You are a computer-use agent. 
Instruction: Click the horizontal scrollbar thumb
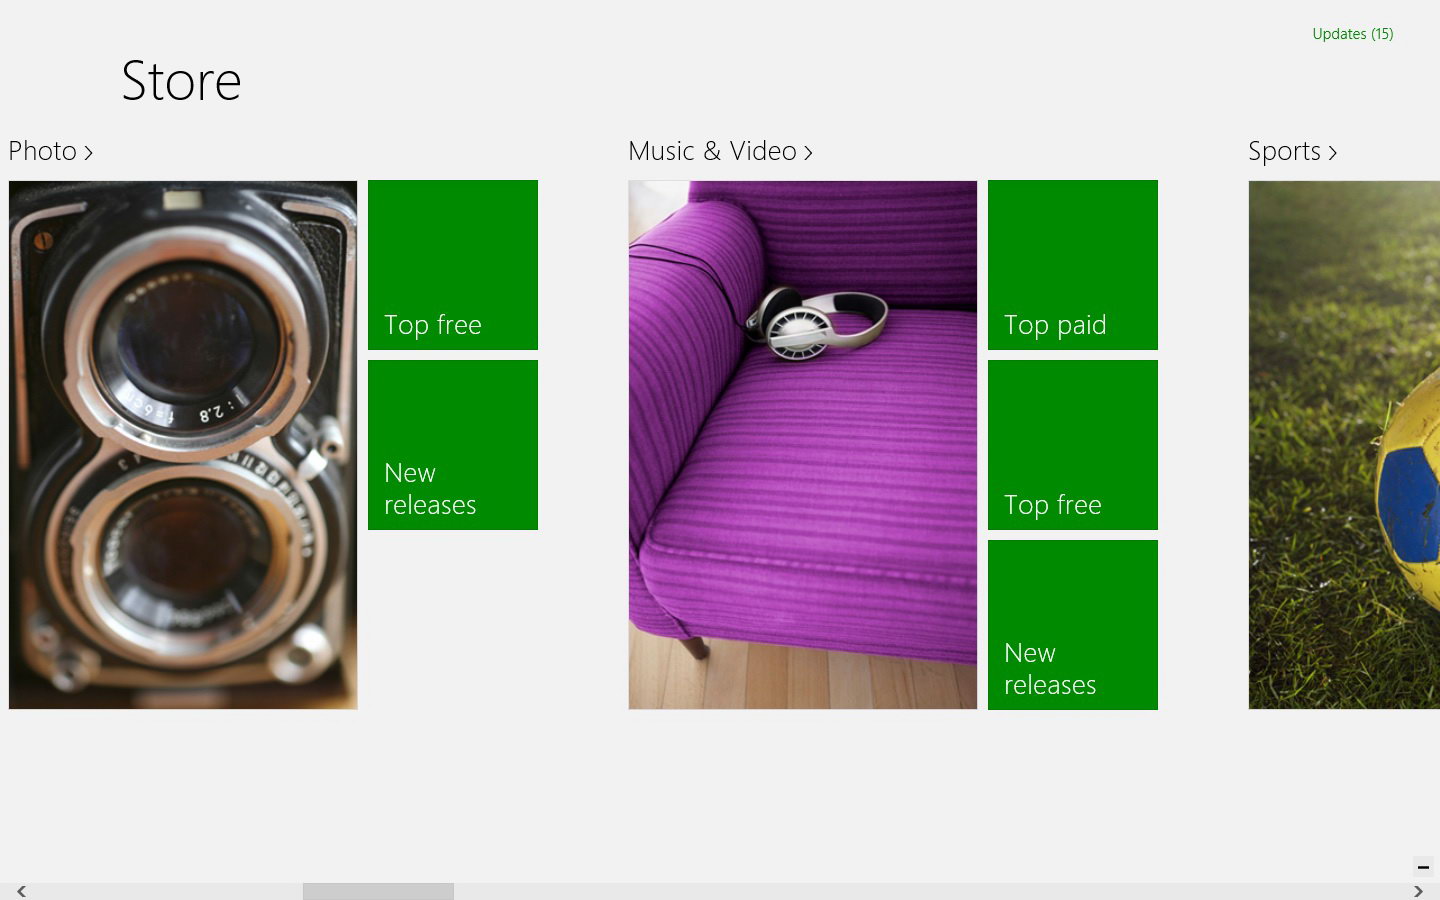(378, 891)
